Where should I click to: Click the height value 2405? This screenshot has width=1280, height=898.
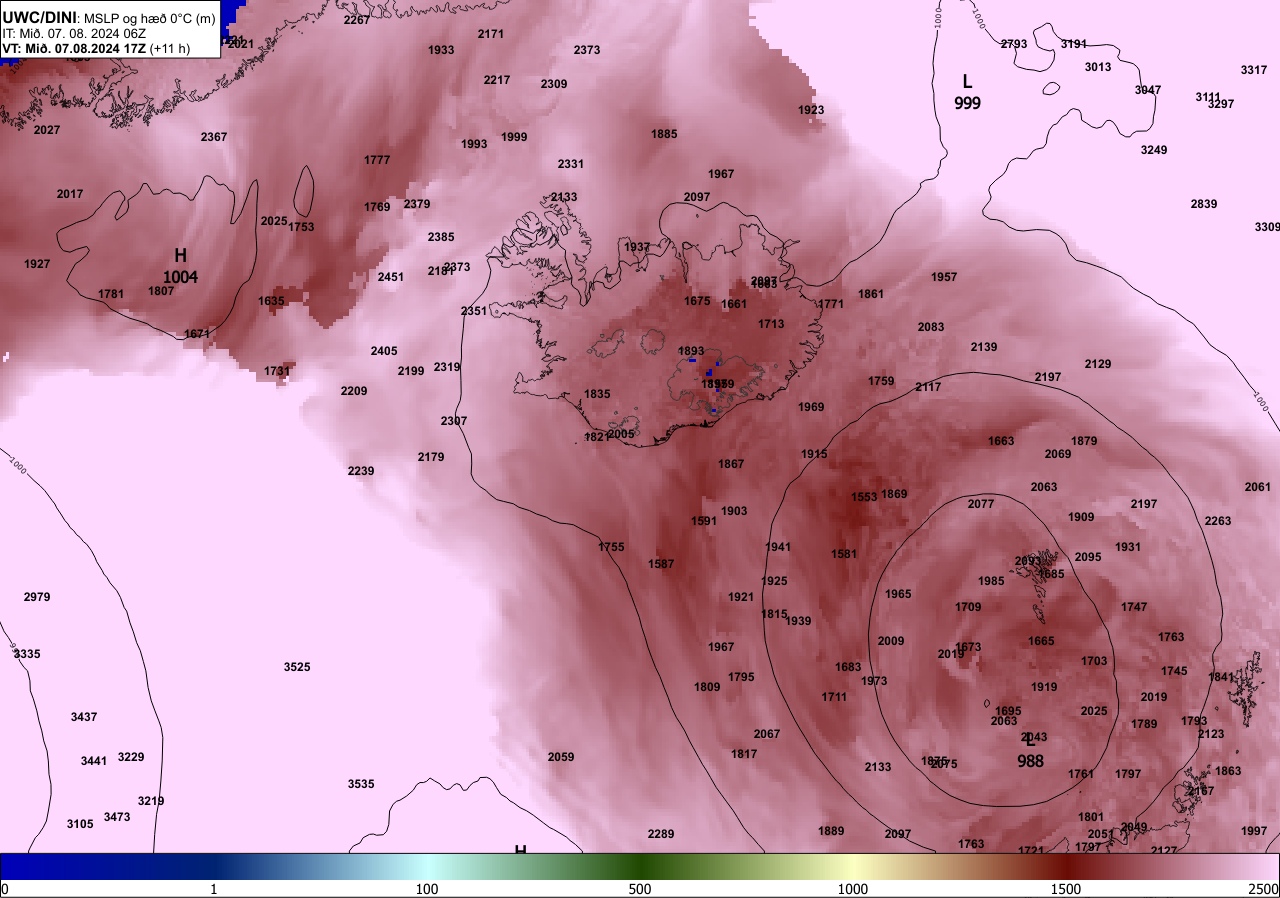(x=384, y=351)
